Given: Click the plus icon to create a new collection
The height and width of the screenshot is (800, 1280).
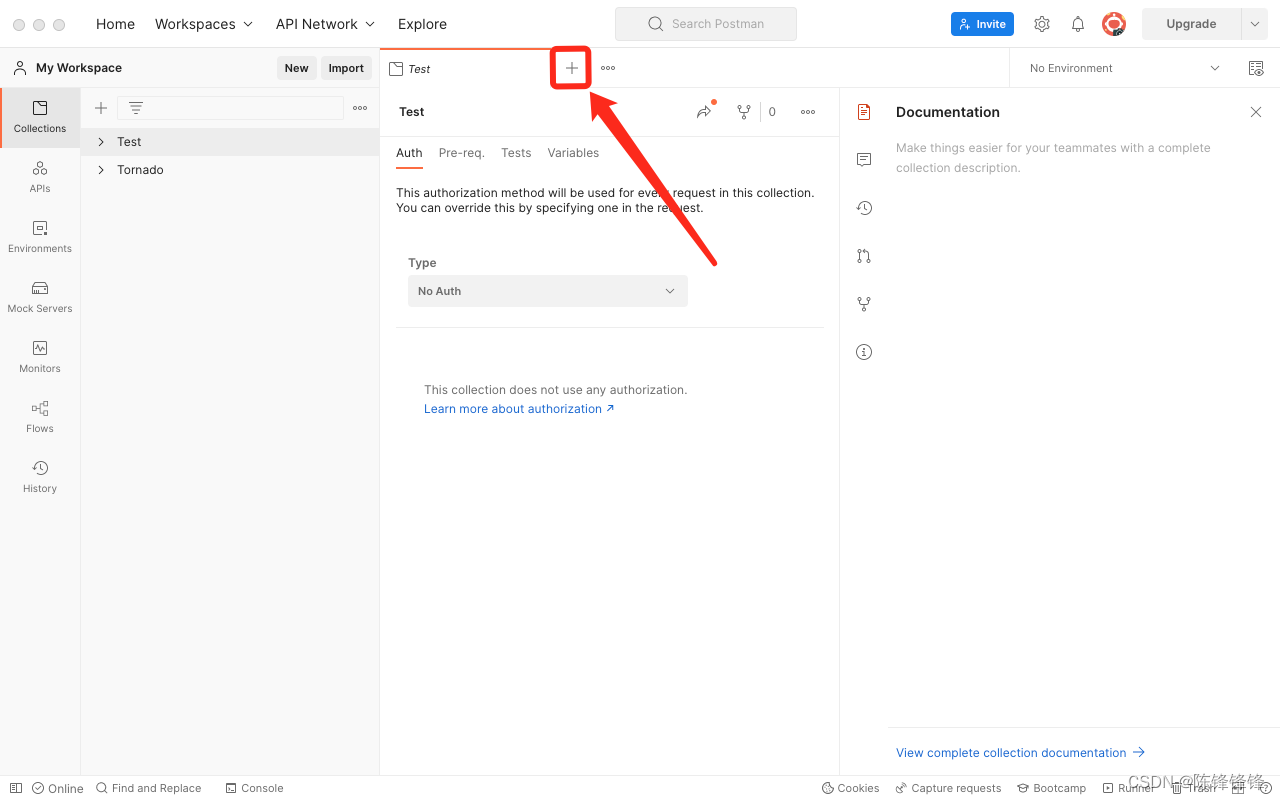Looking at the screenshot, I should 101,108.
